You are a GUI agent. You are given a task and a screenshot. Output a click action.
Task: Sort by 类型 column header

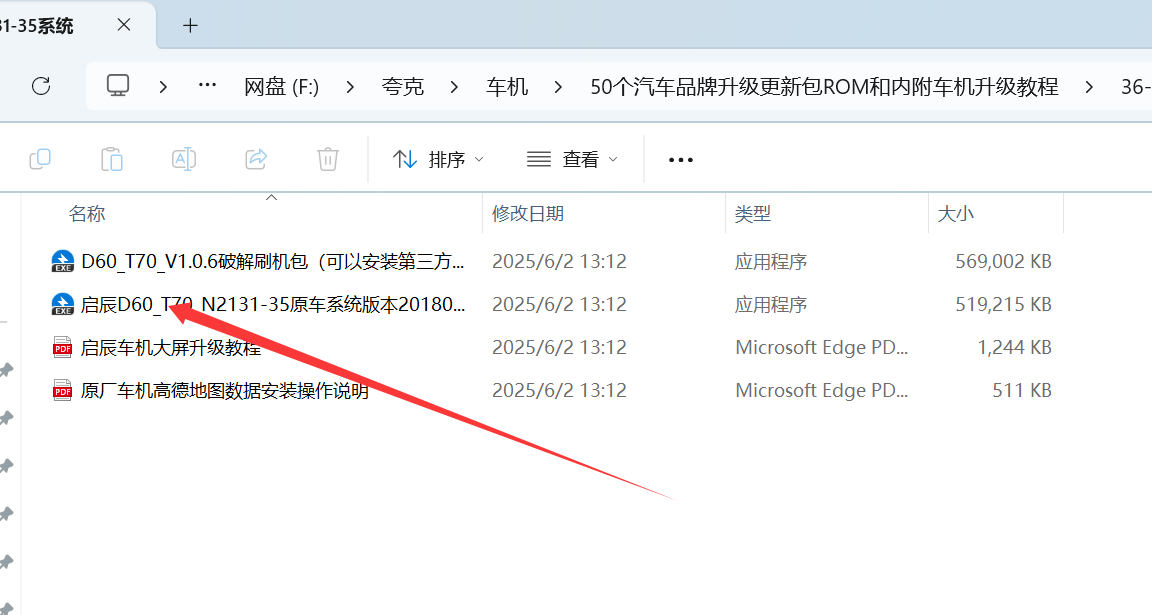pos(752,214)
